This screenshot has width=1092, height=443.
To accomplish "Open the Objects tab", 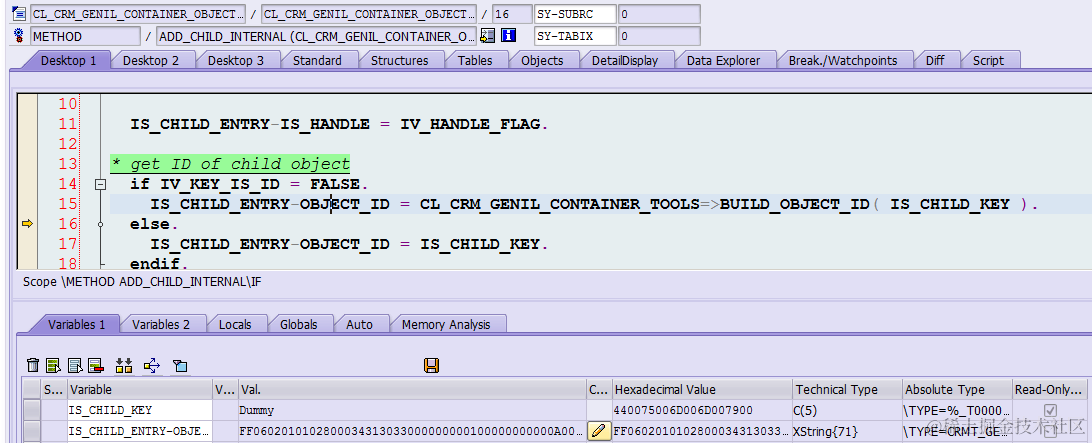I will pos(542,61).
